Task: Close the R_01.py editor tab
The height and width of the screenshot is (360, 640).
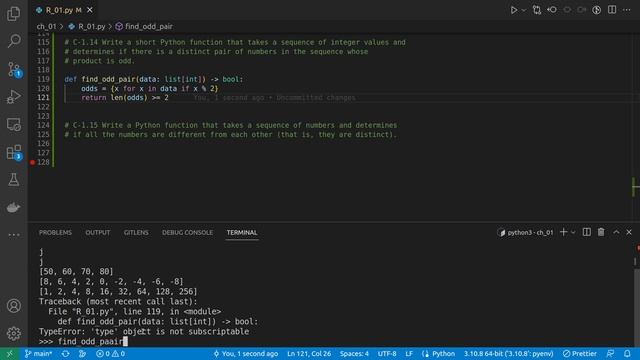Action: click(x=90, y=10)
